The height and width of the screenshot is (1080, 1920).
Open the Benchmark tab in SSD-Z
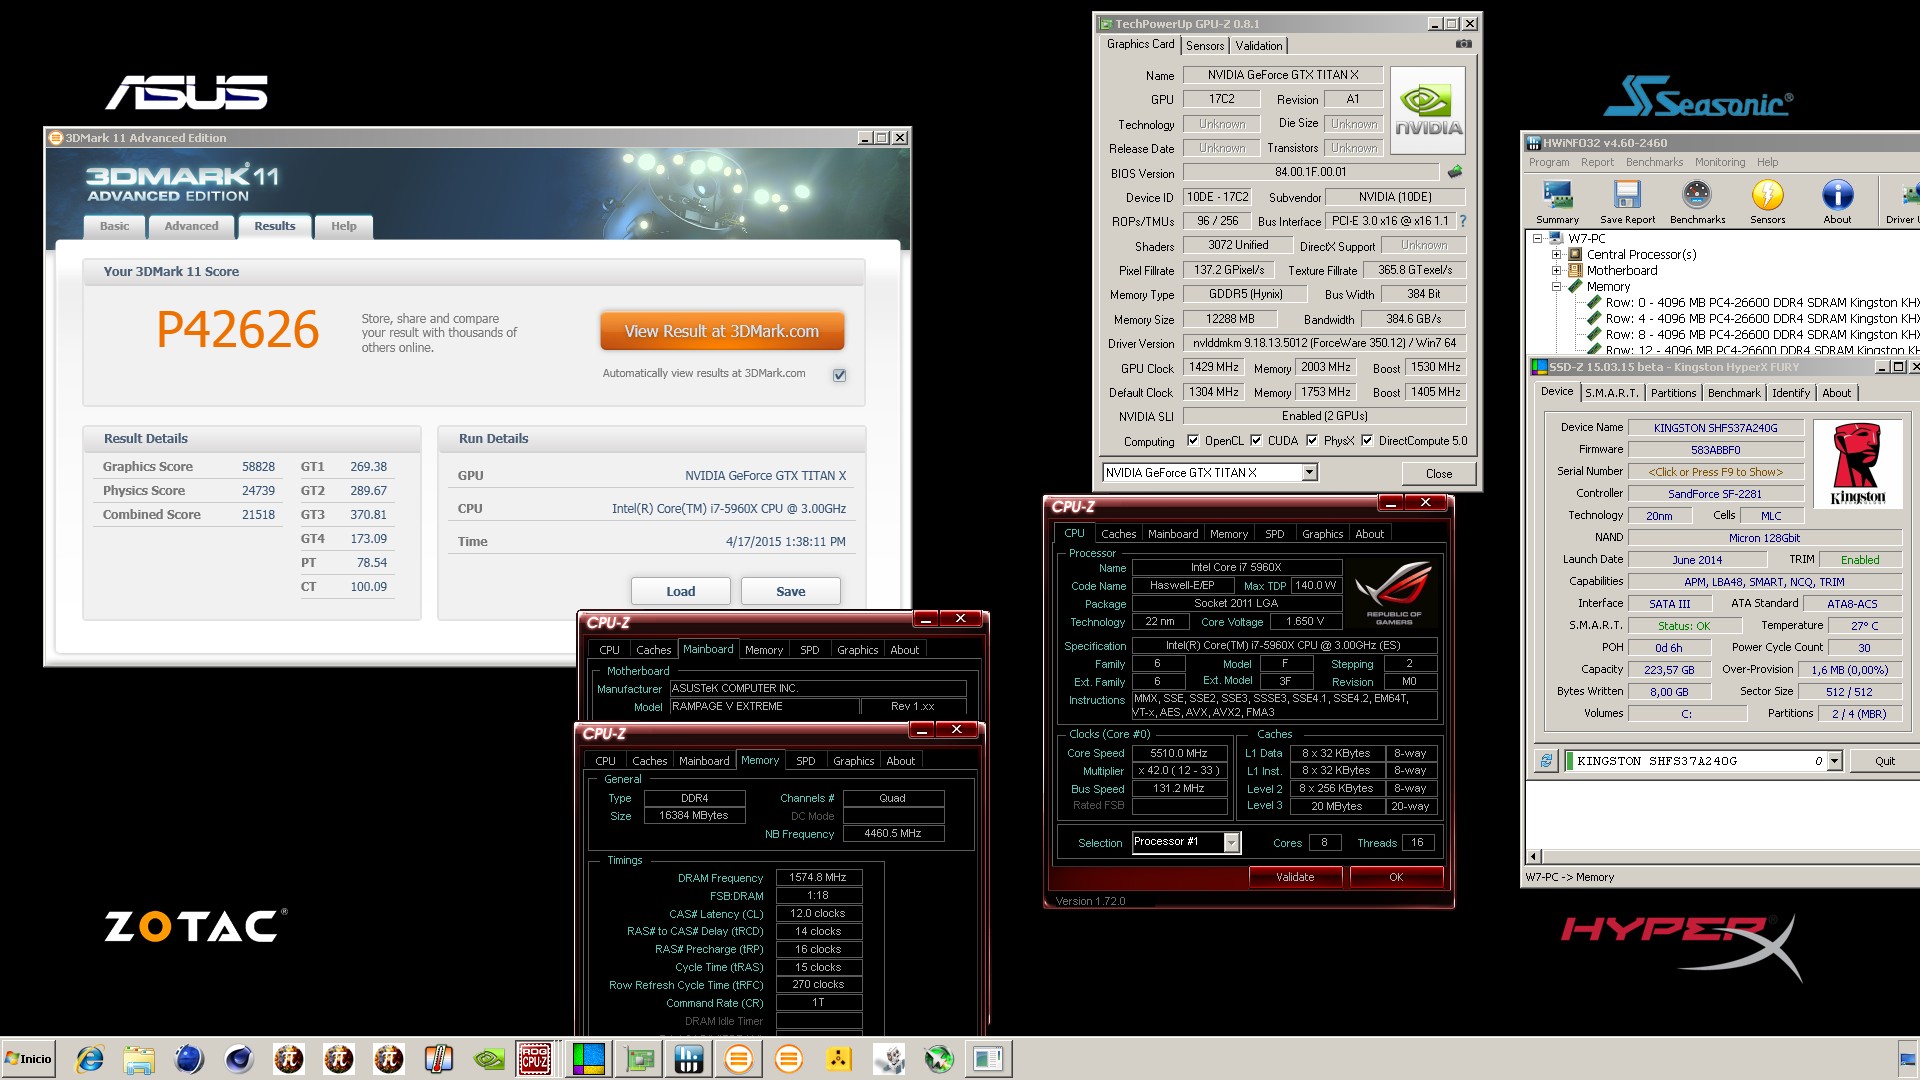(x=1734, y=393)
